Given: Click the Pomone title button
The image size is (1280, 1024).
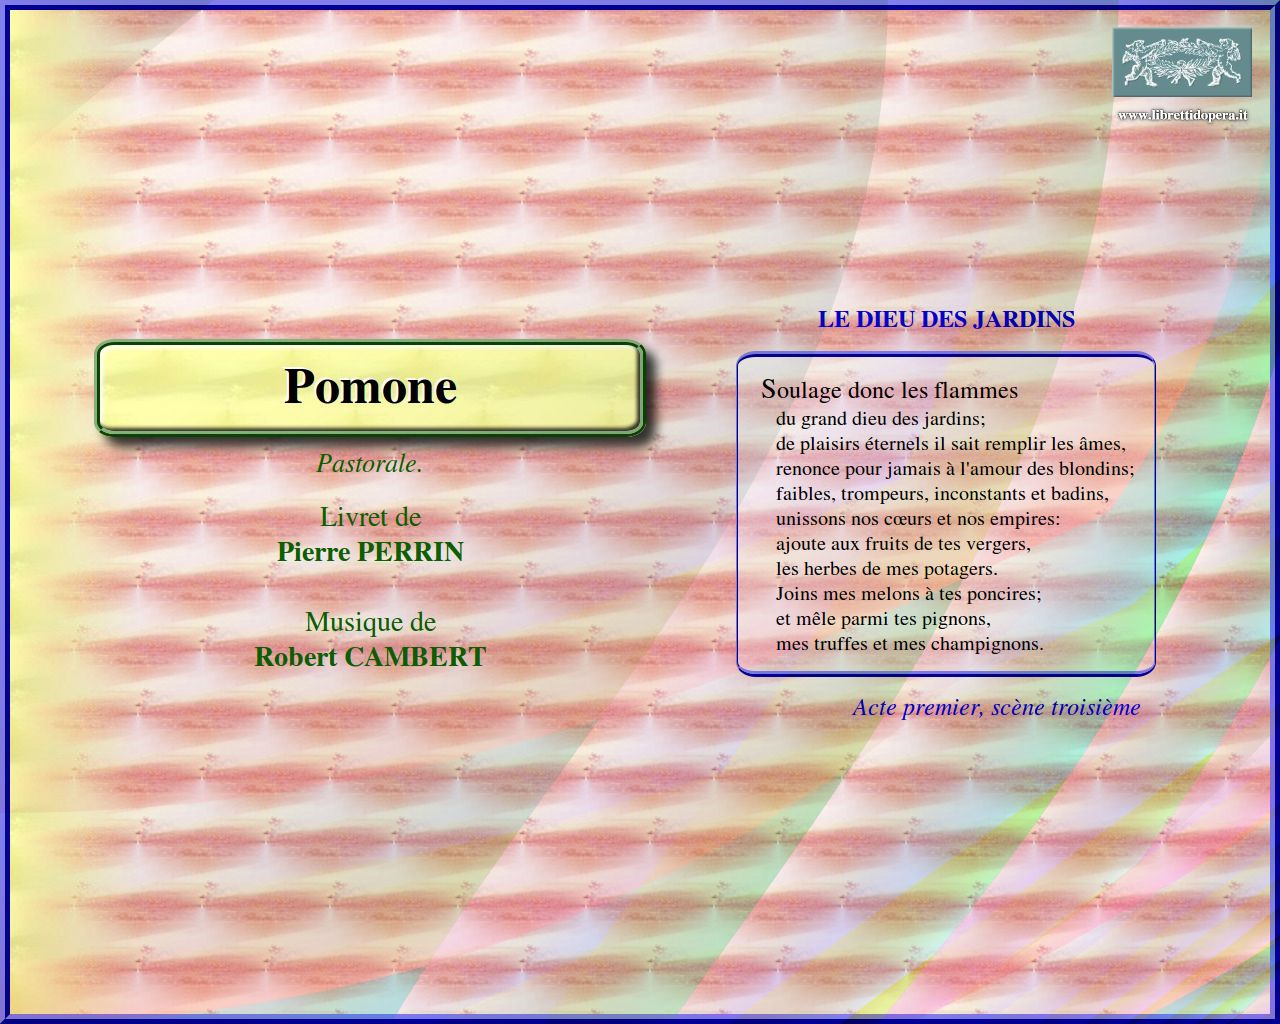Looking at the screenshot, I should pos(370,388).
